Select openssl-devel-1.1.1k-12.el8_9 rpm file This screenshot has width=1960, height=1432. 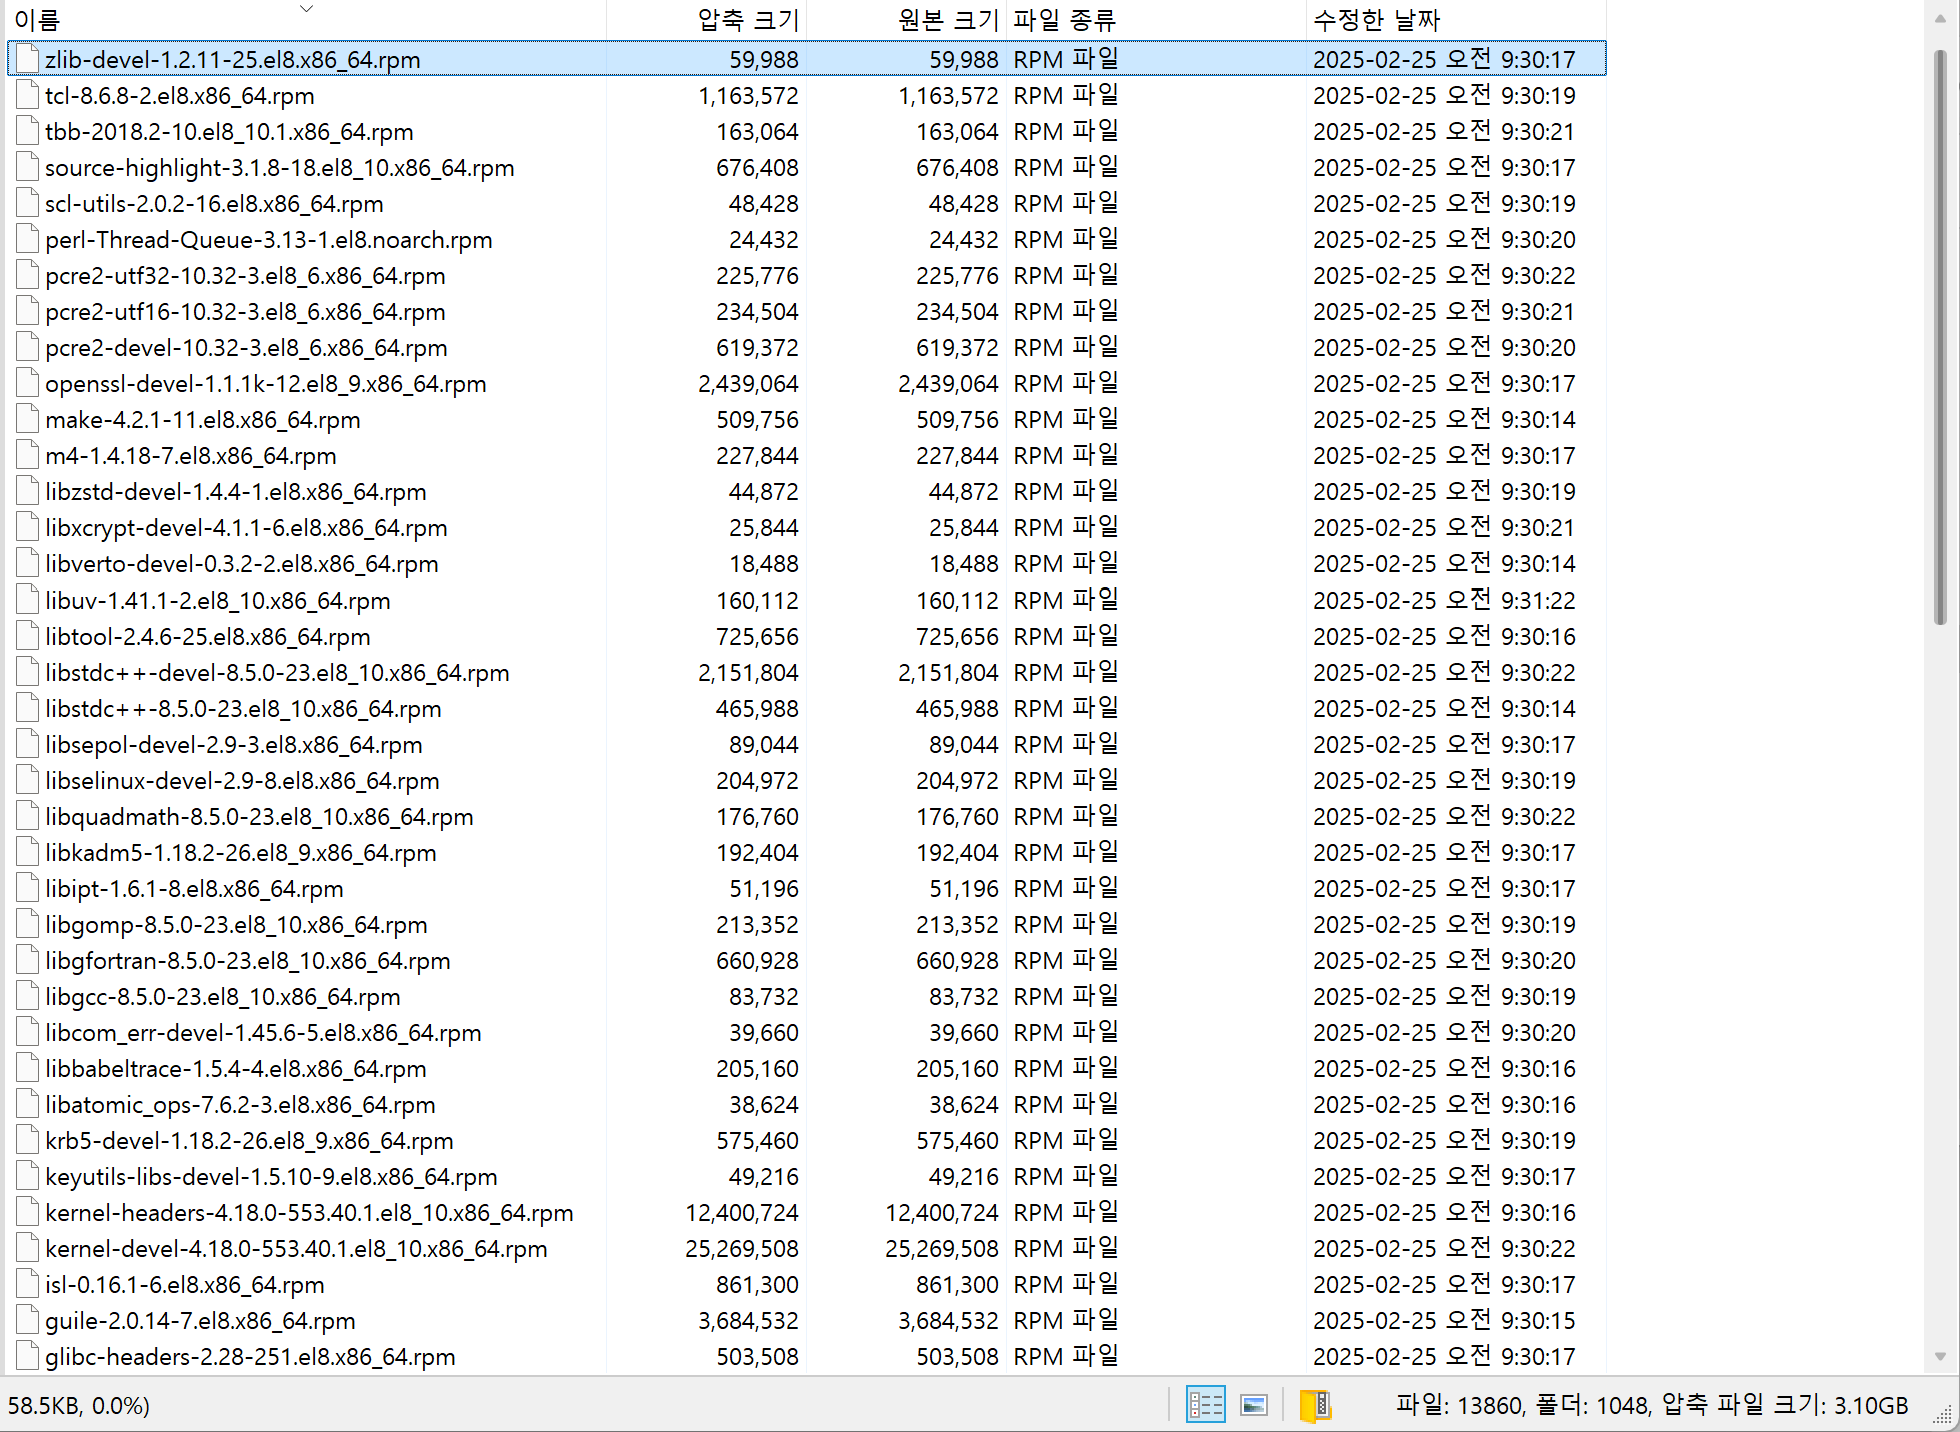point(265,384)
